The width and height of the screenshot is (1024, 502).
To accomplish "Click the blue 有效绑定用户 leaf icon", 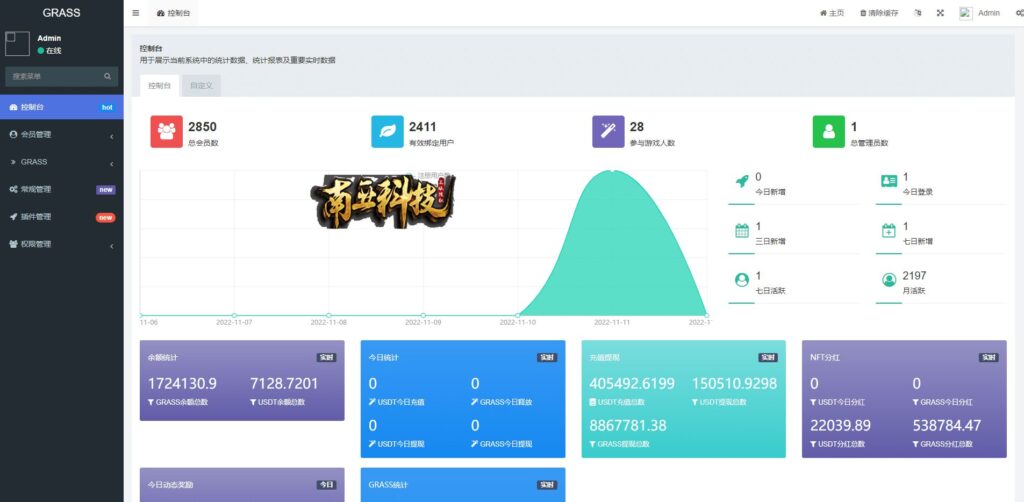I will 387,132.
